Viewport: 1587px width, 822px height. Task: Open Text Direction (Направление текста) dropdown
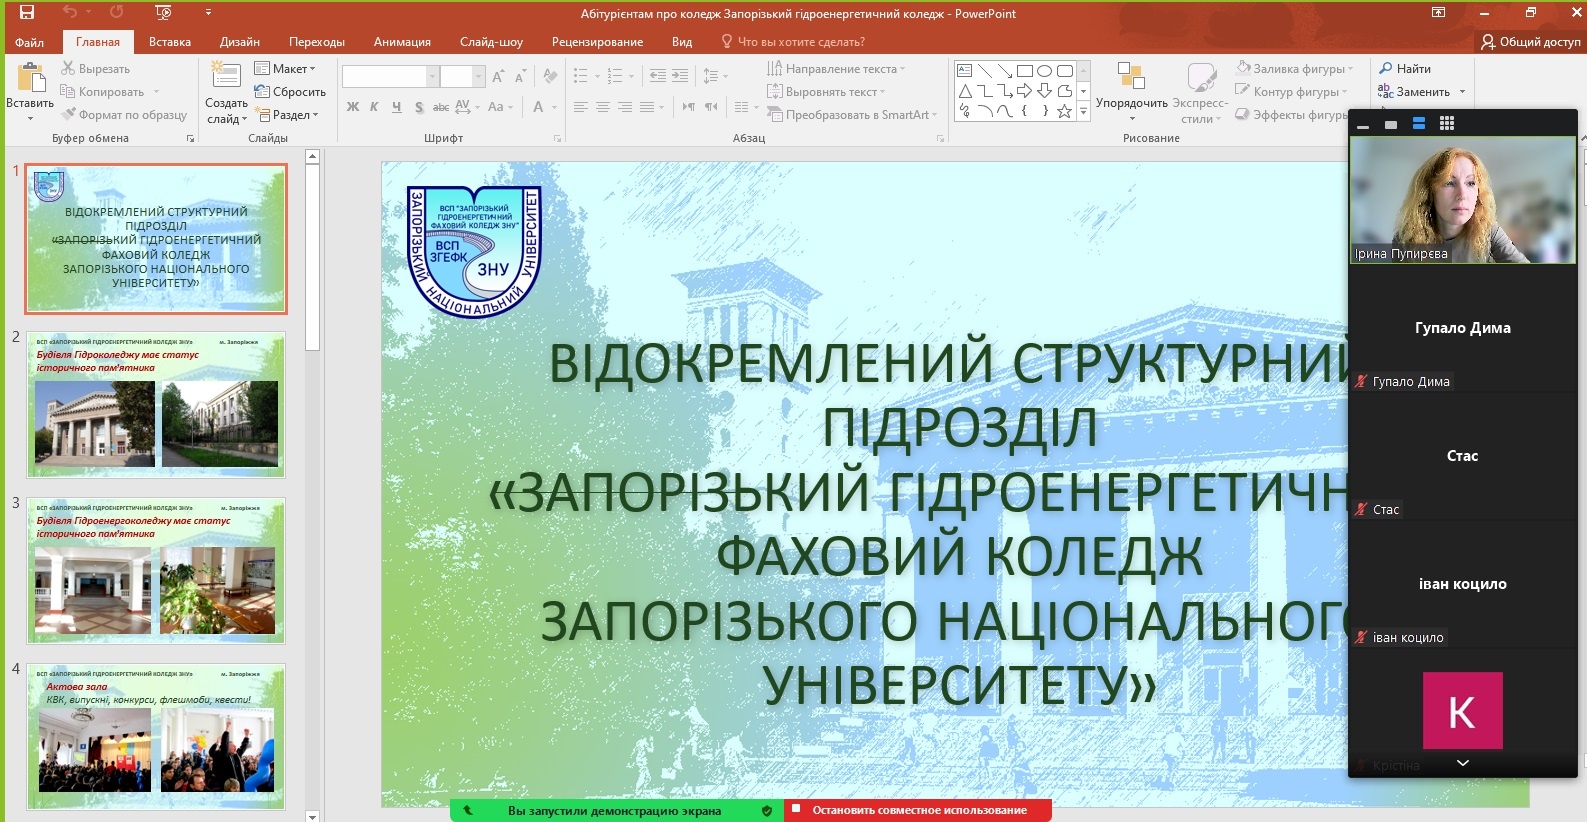pos(836,68)
